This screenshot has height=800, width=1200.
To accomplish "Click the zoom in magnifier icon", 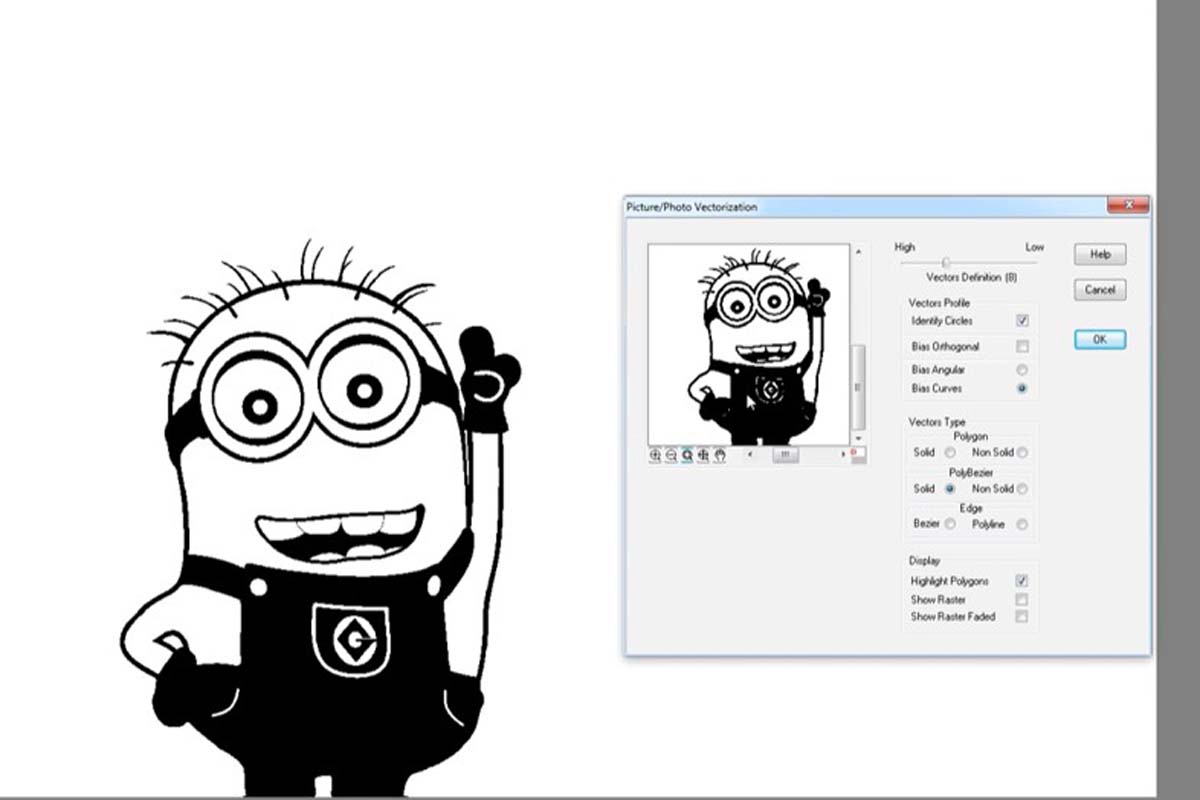I will click(x=656, y=455).
